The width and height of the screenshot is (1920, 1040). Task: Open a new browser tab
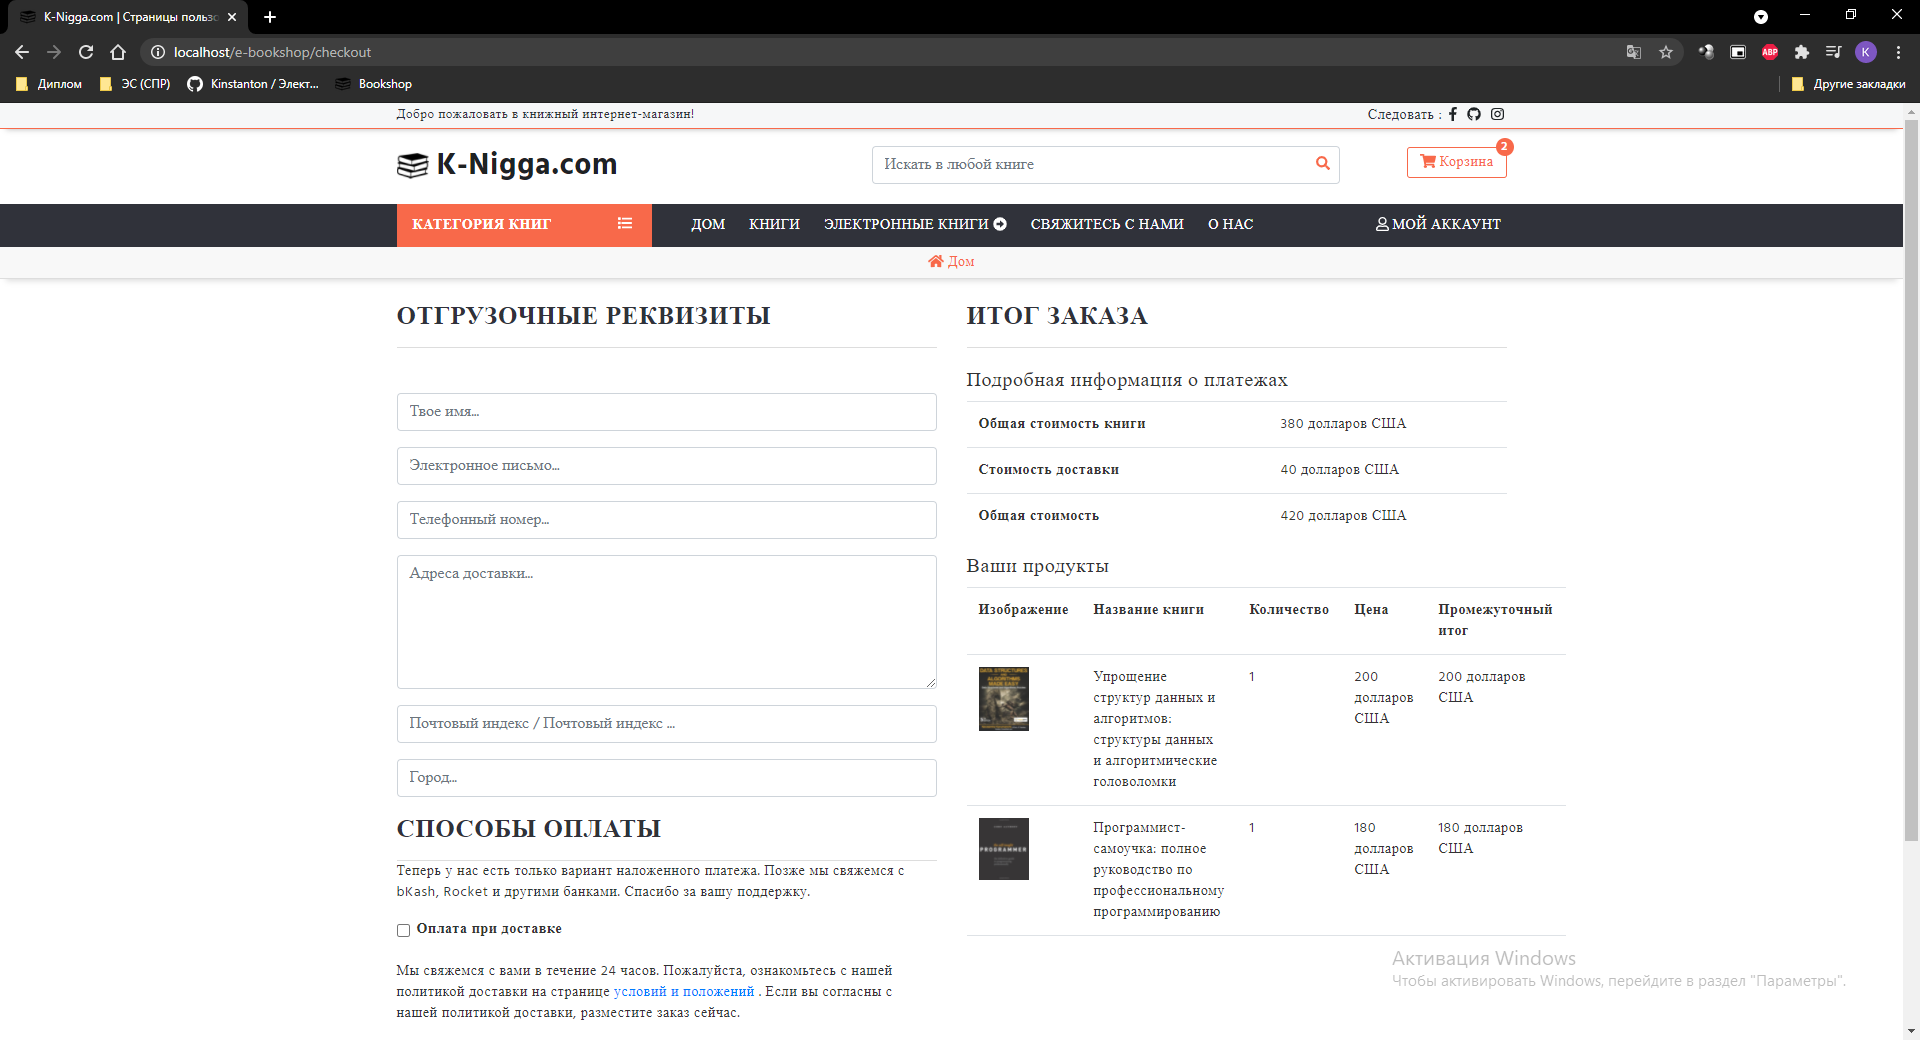pyautogui.click(x=270, y=17)
